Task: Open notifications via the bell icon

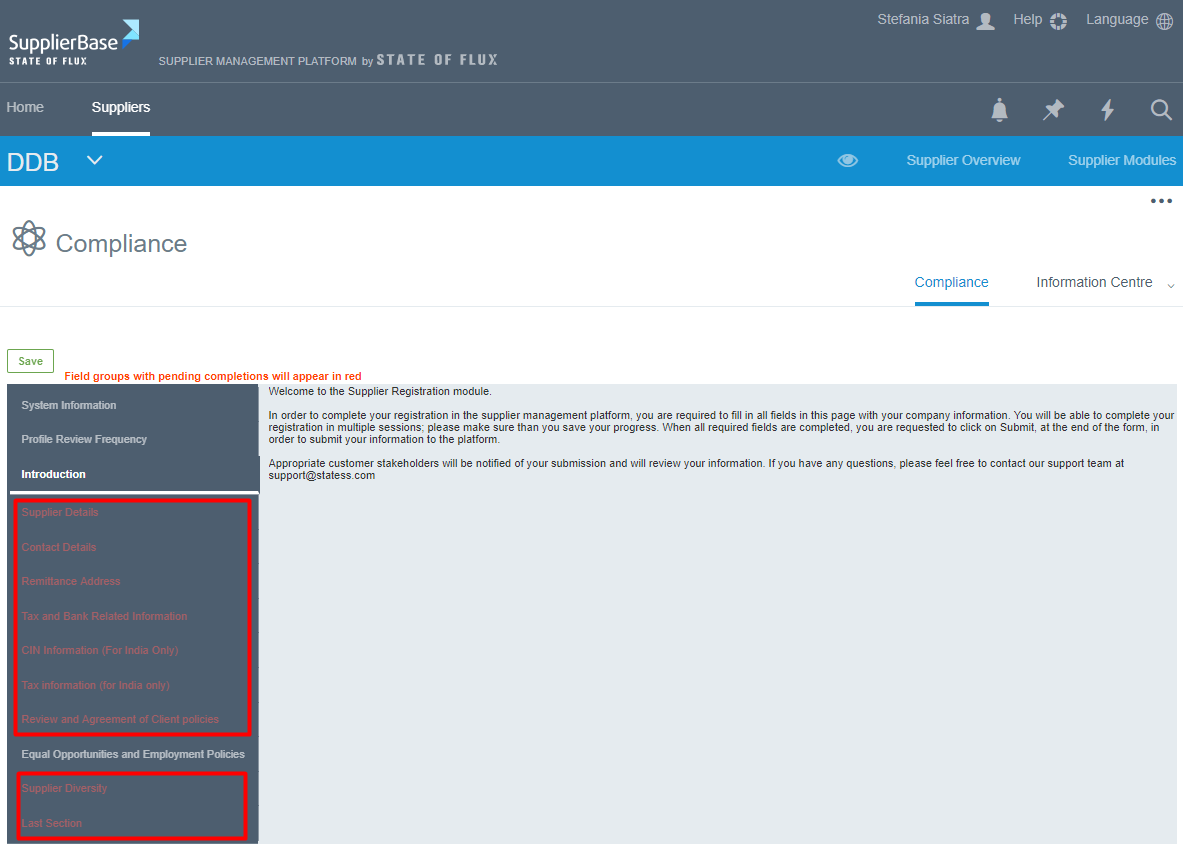Action: 999,110
